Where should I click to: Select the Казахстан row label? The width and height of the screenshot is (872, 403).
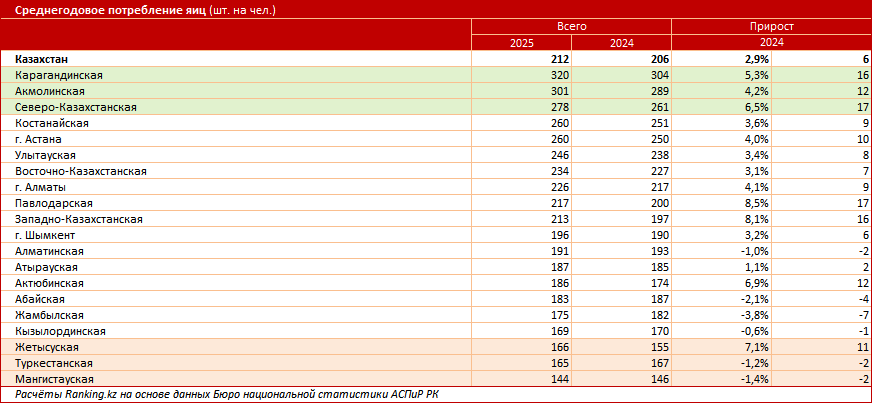click(42, 59)
